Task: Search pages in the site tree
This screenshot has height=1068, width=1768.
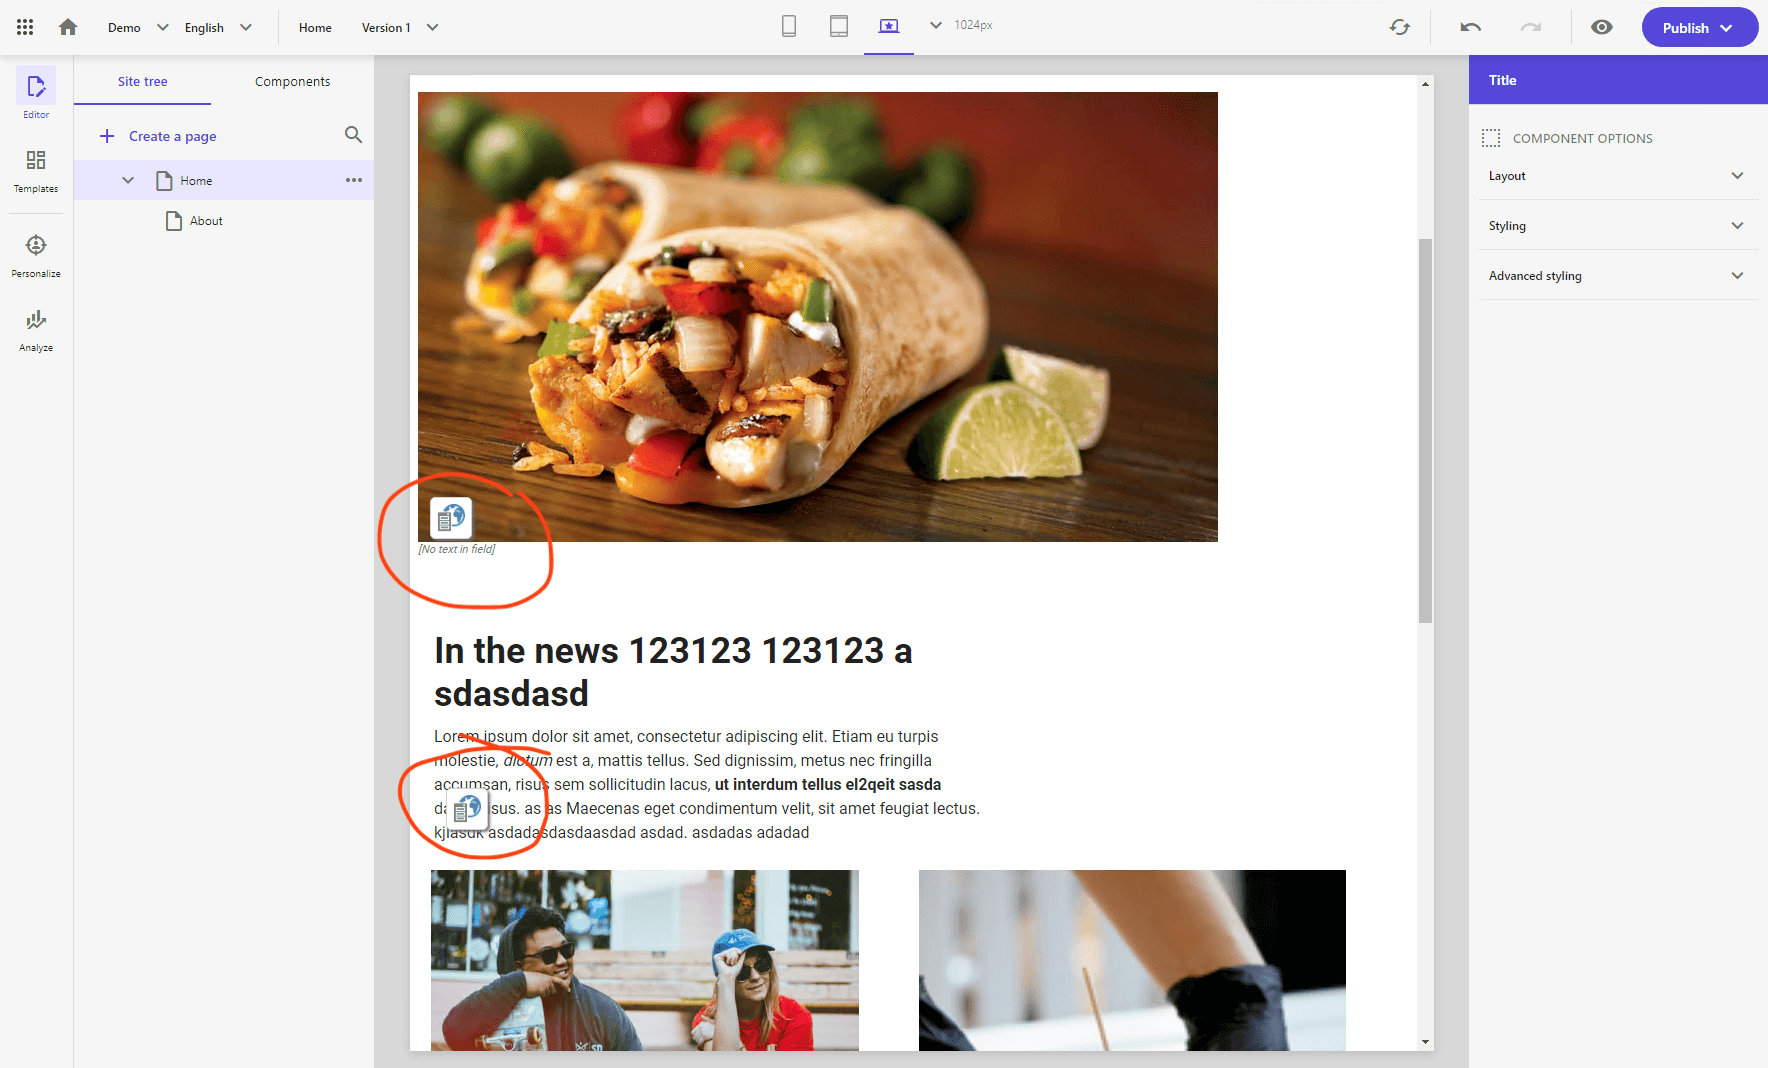Action: [353, 135]
